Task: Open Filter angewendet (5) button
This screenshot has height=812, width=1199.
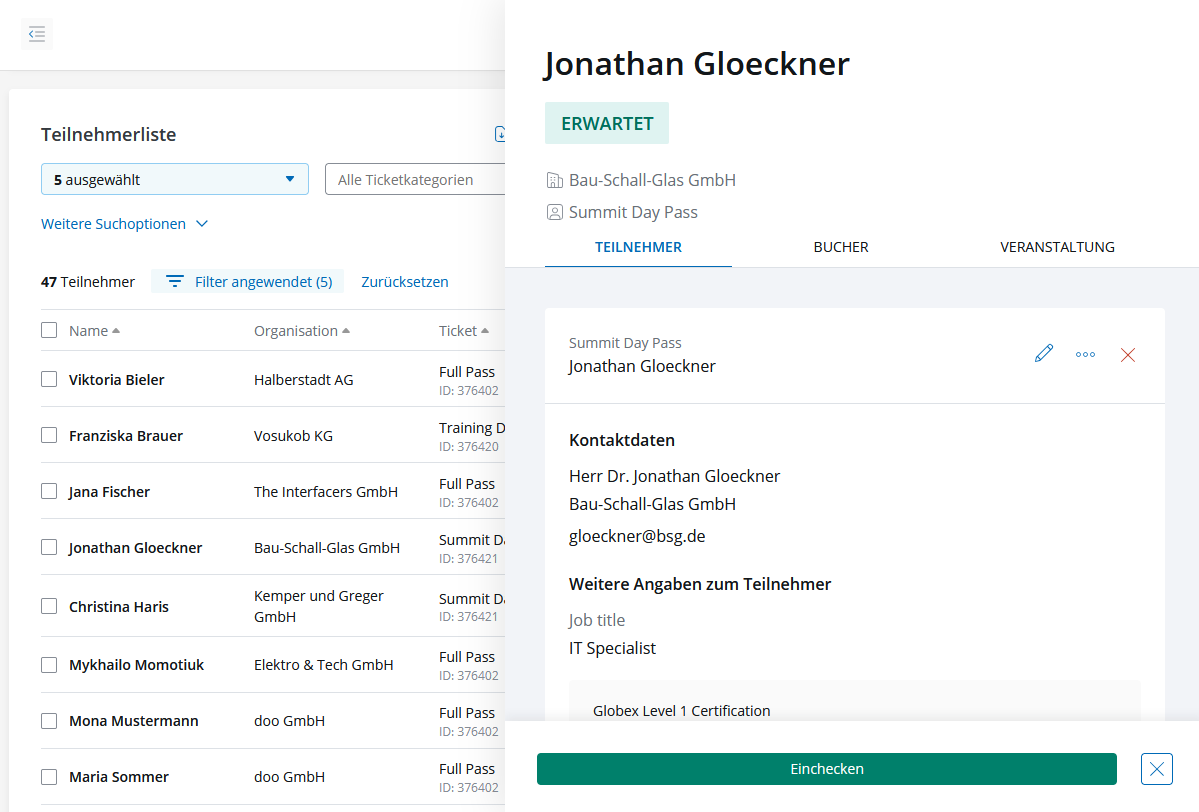Action: pos(247,282)
